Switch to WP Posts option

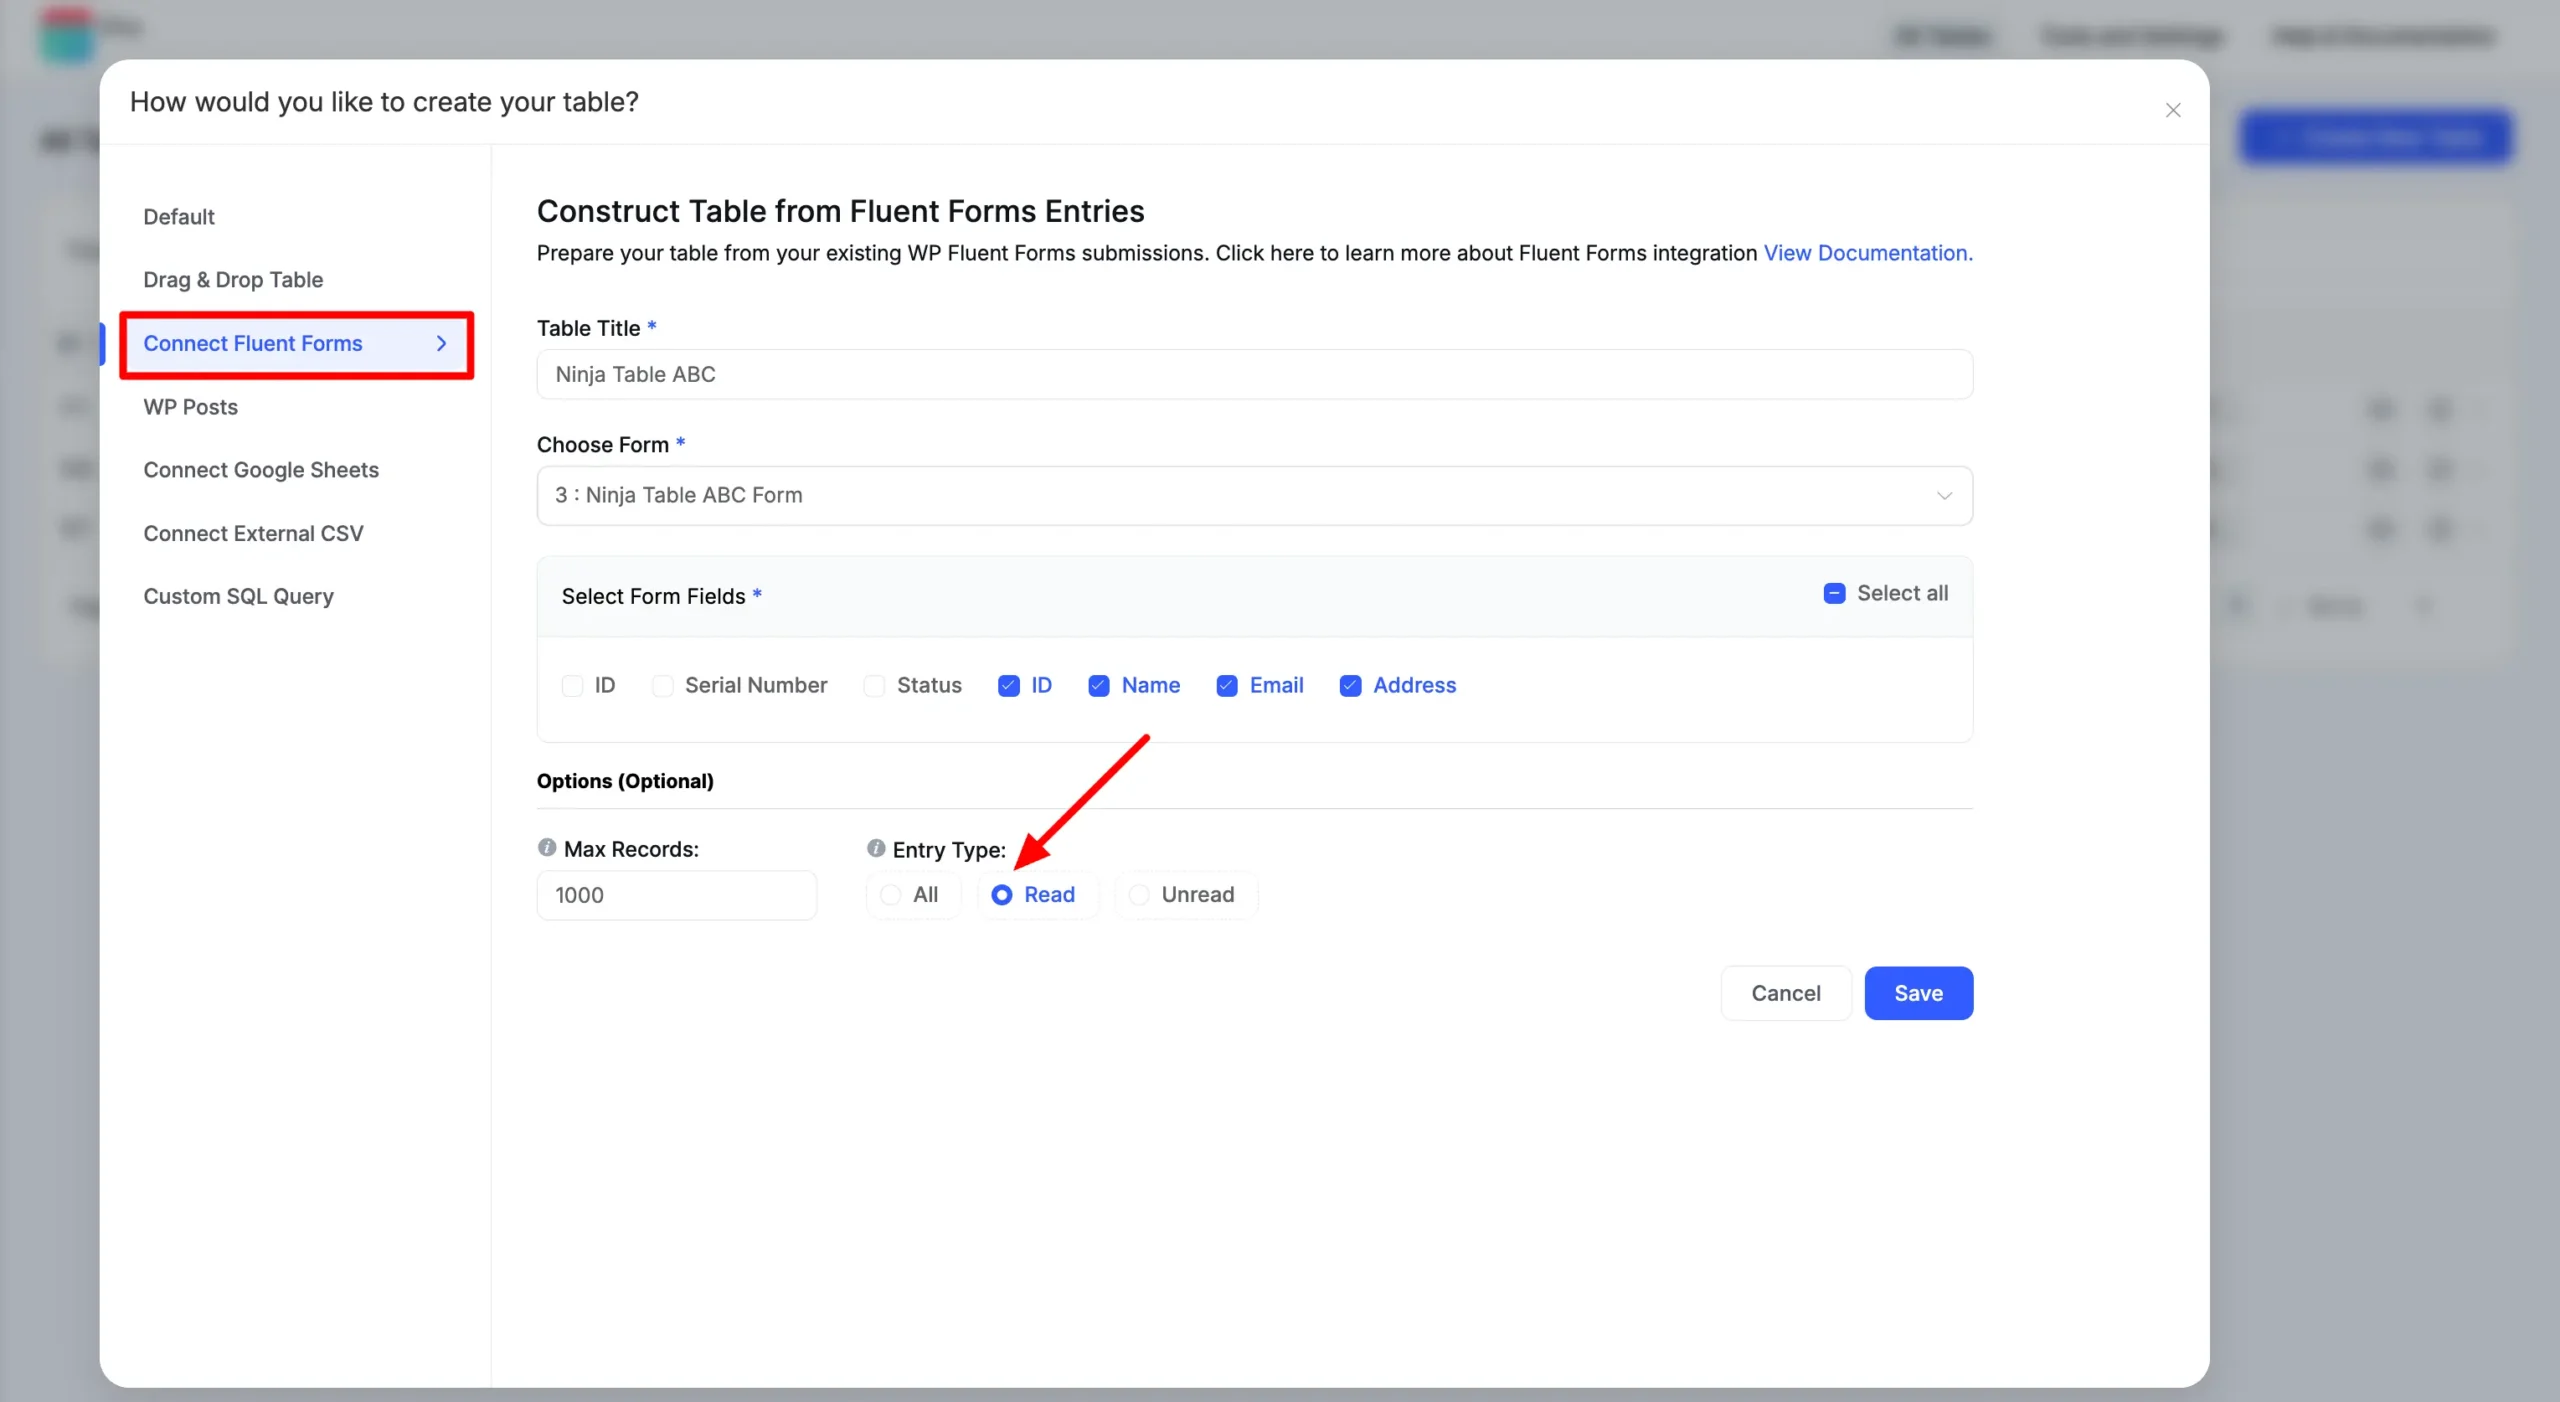coord(190,407)
